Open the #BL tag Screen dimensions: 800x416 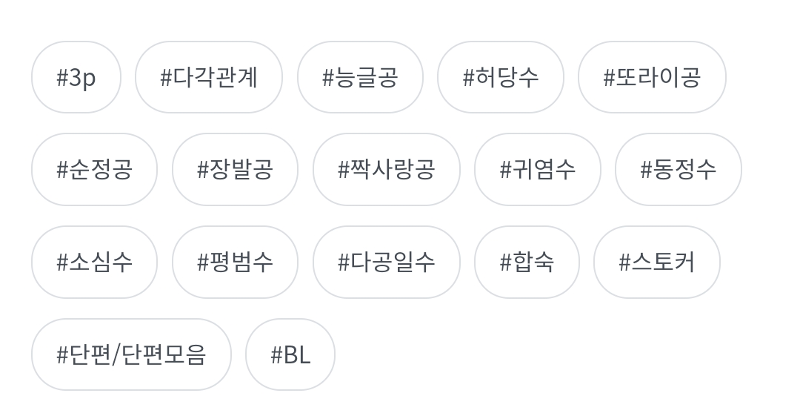(x=290, y=354)
